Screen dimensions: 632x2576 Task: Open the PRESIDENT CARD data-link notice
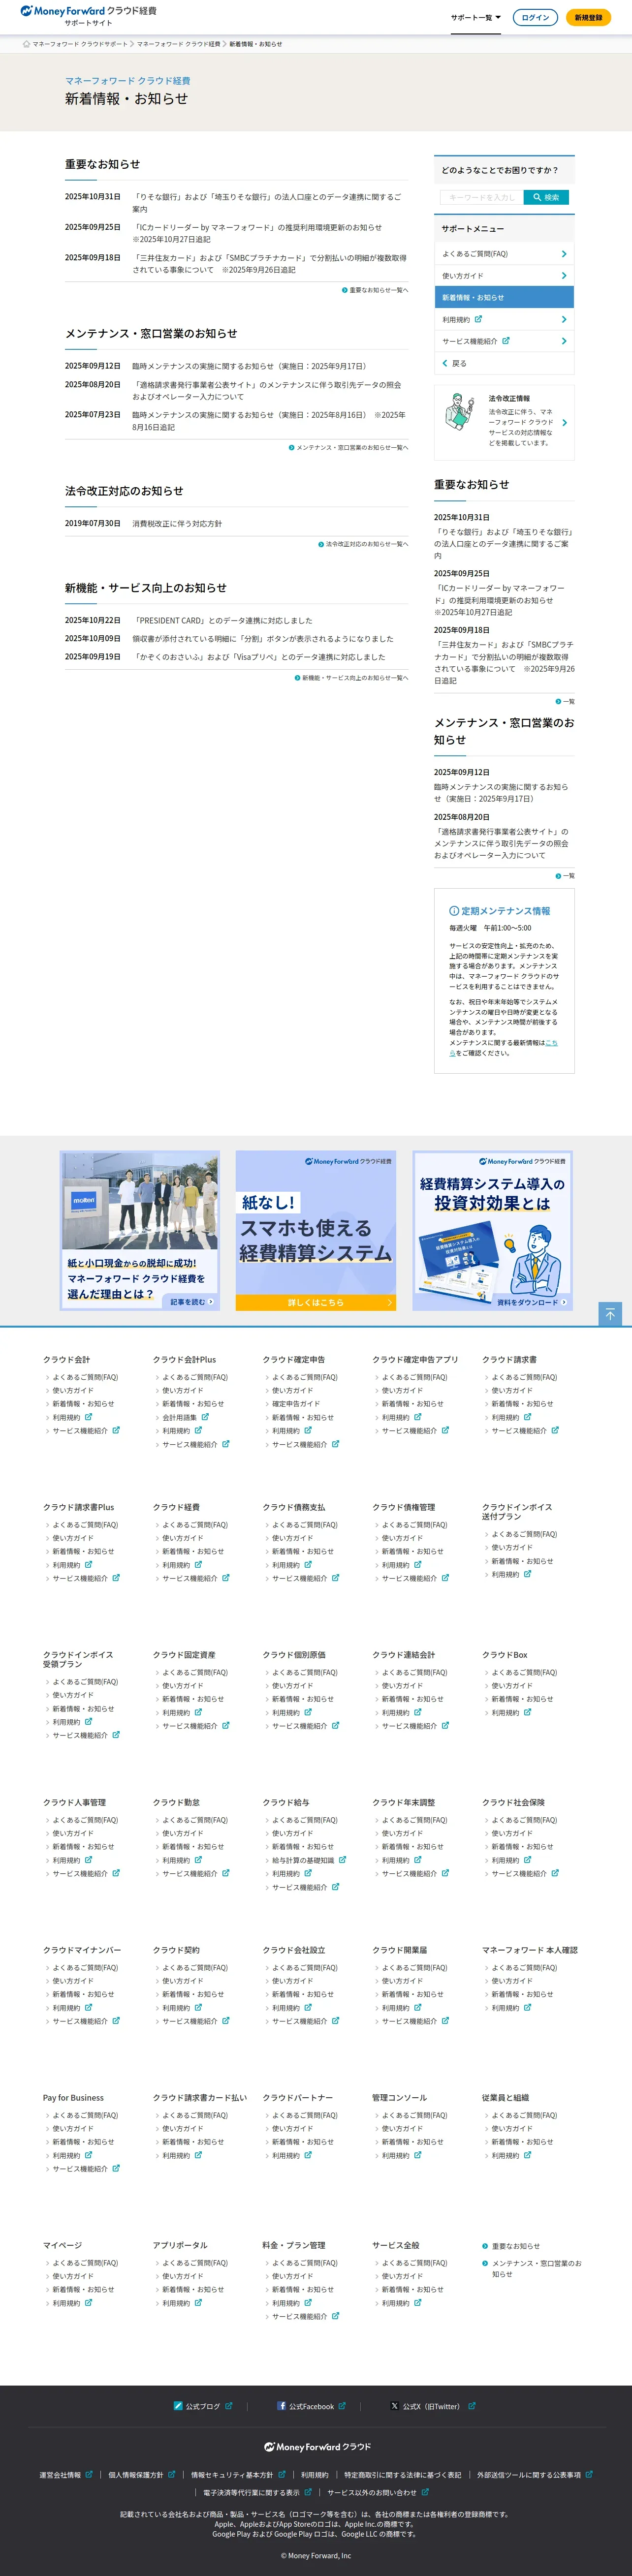(x=222, y=620)
